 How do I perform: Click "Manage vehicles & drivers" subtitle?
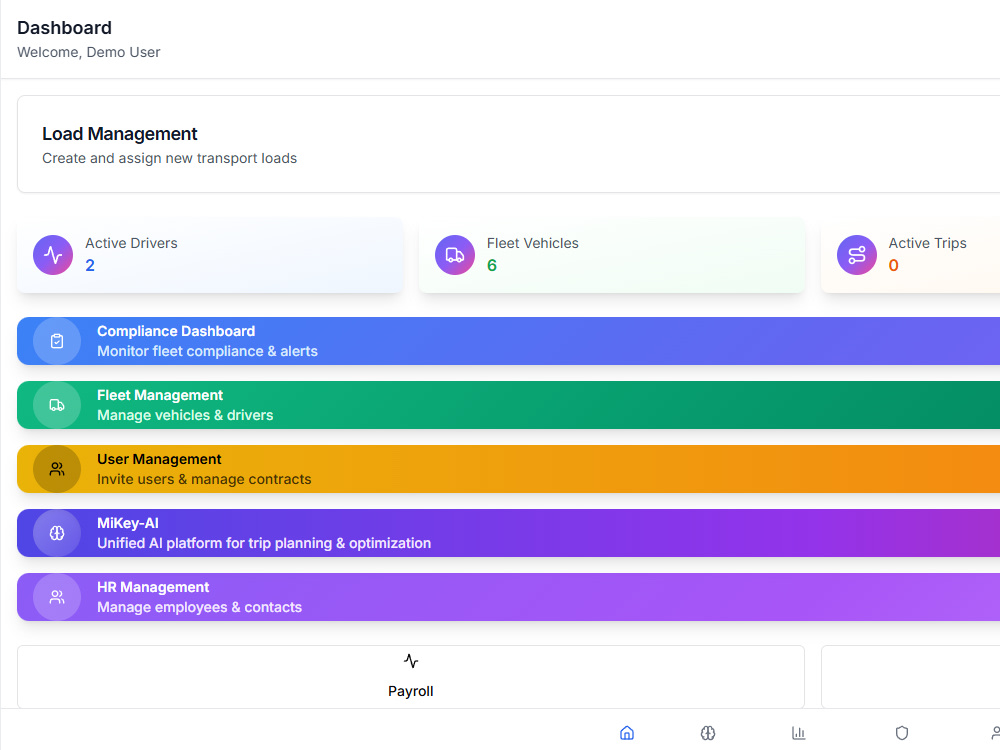pyautogui.click(x=185, y=415)
